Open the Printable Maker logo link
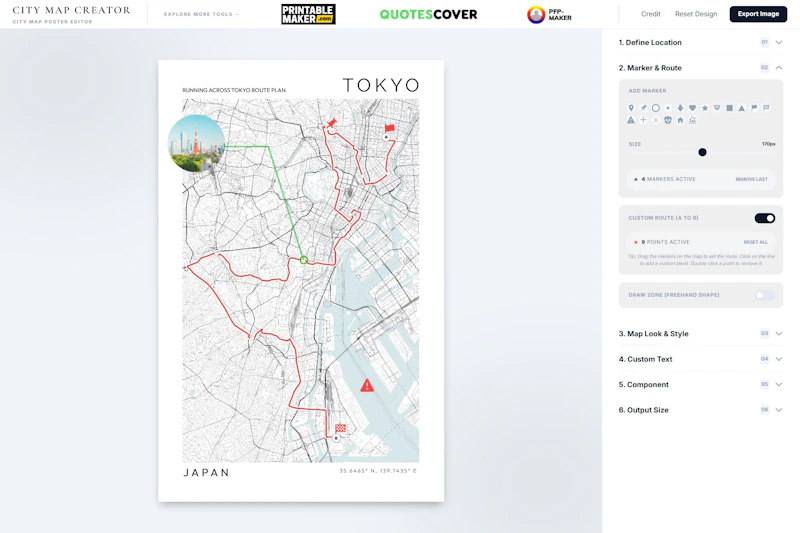Screen dimensions: 800x533 [308, 14]
